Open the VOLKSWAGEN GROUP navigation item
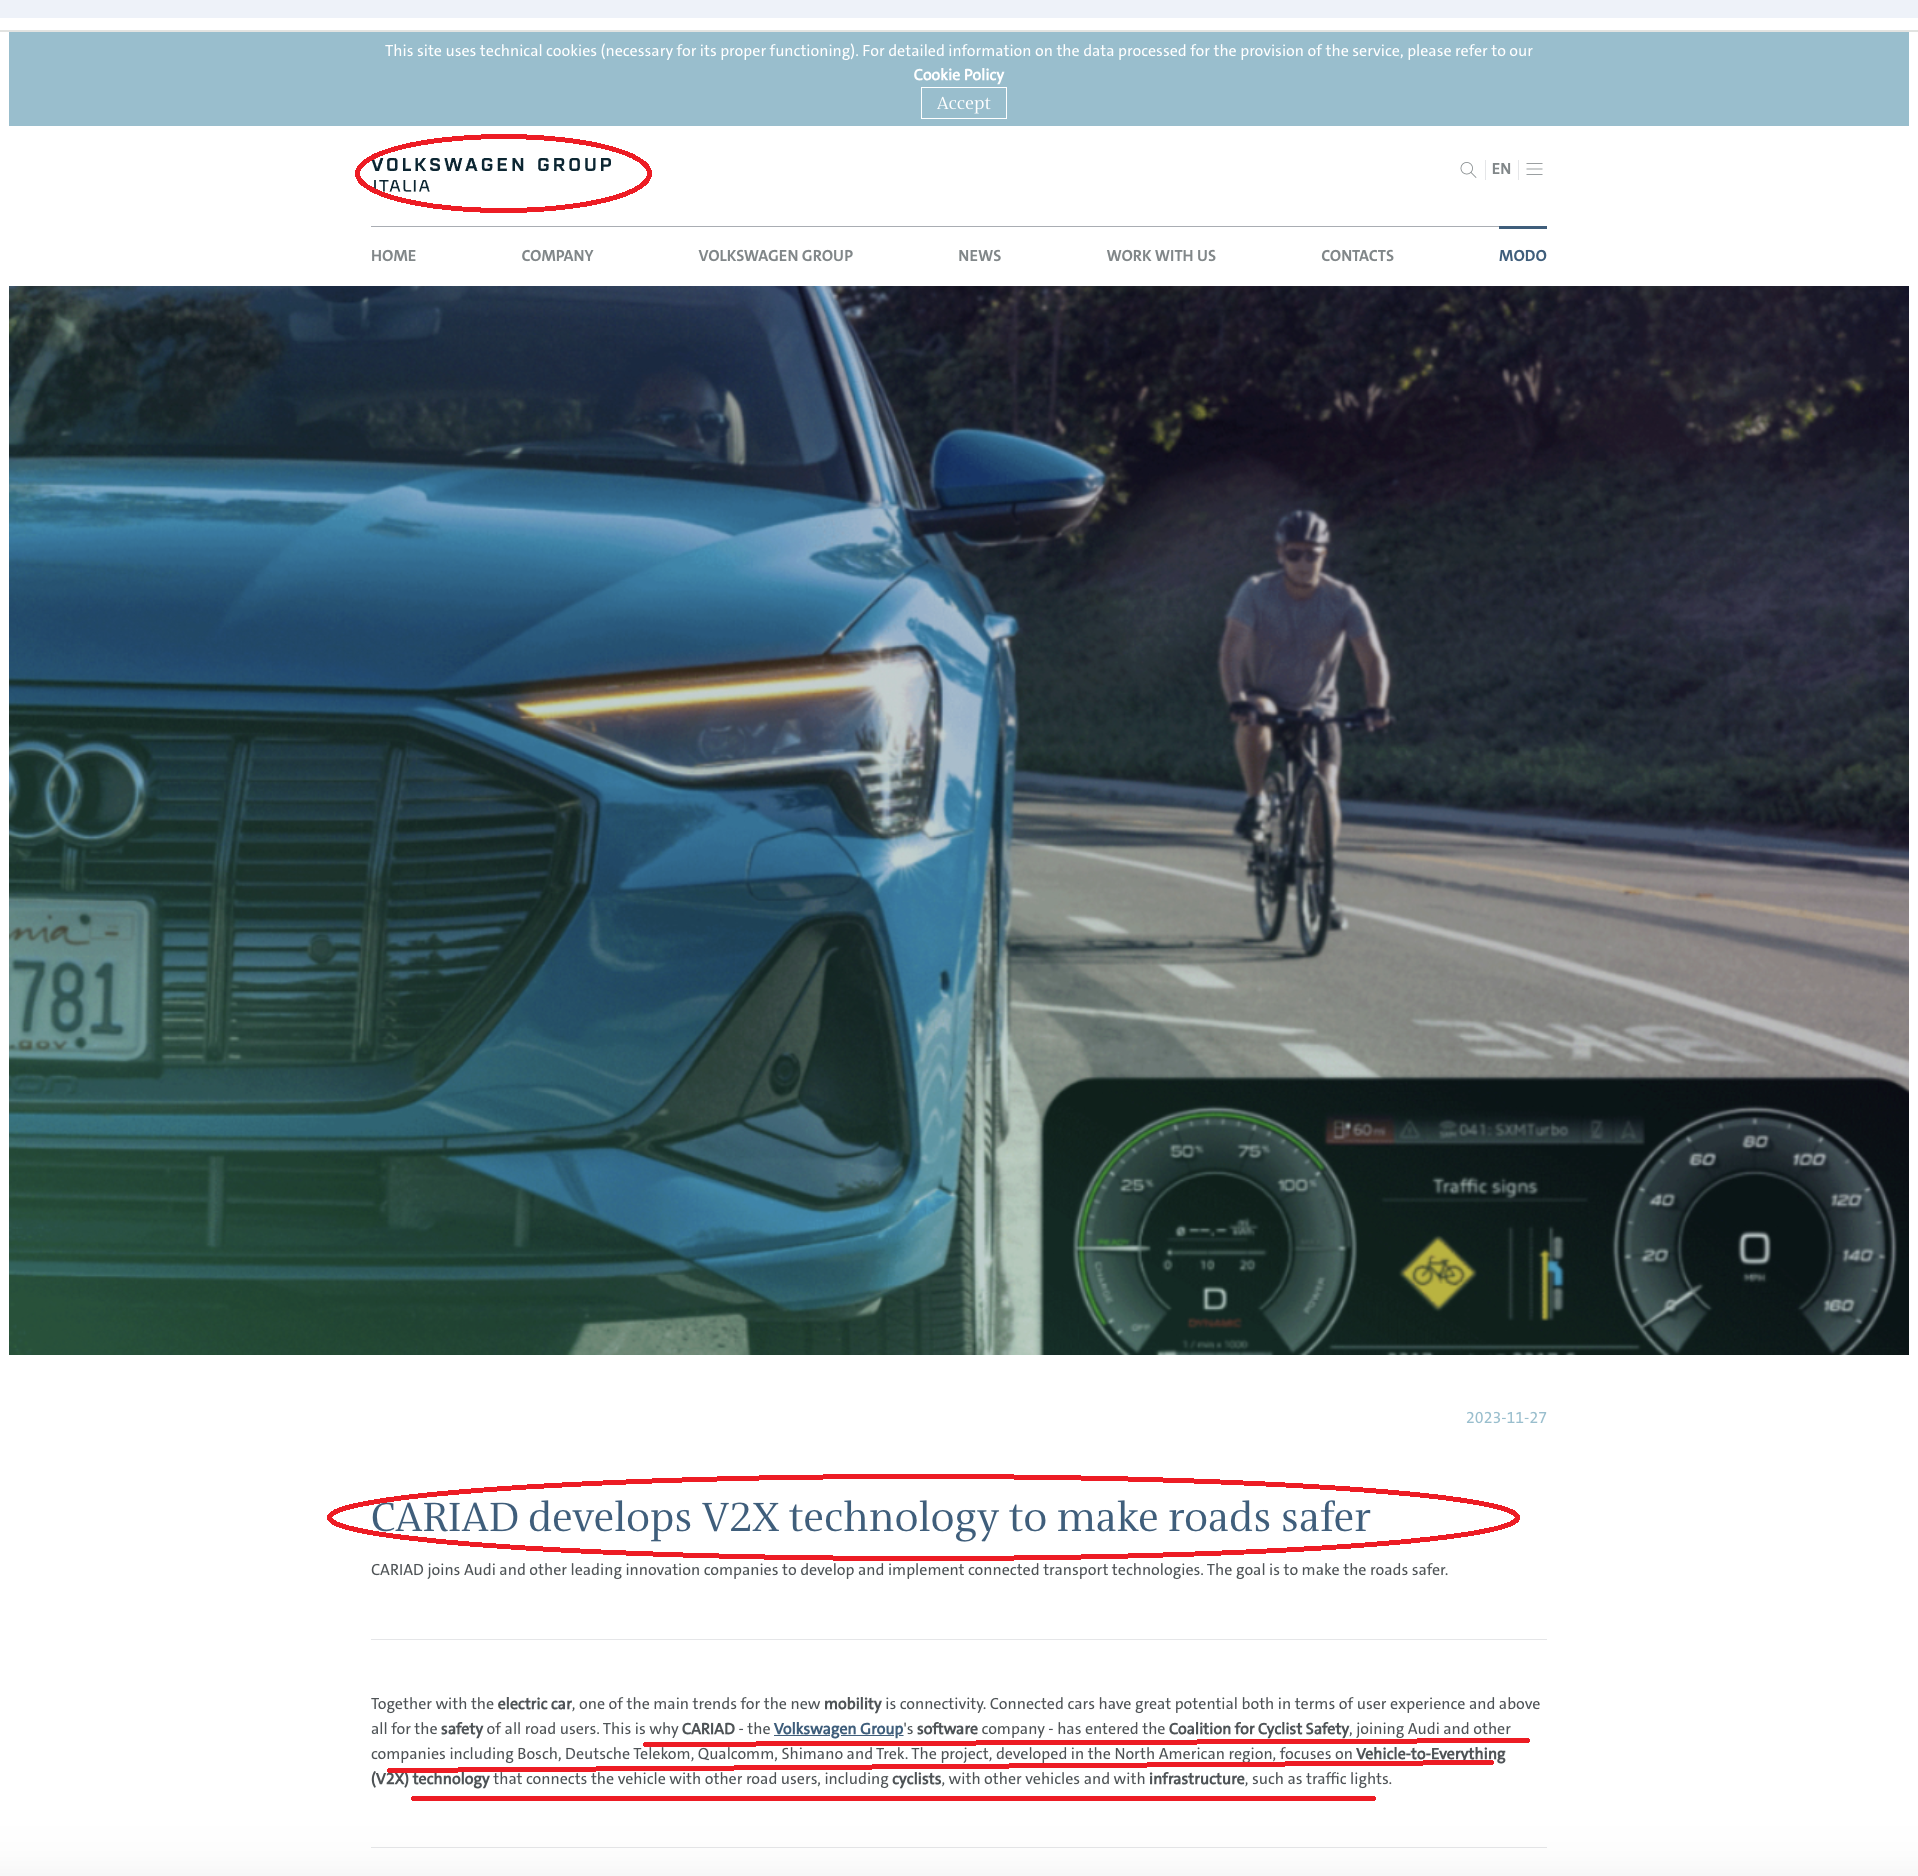The width and height of the screenshot is (1918, 1876). tap(775, 256)
